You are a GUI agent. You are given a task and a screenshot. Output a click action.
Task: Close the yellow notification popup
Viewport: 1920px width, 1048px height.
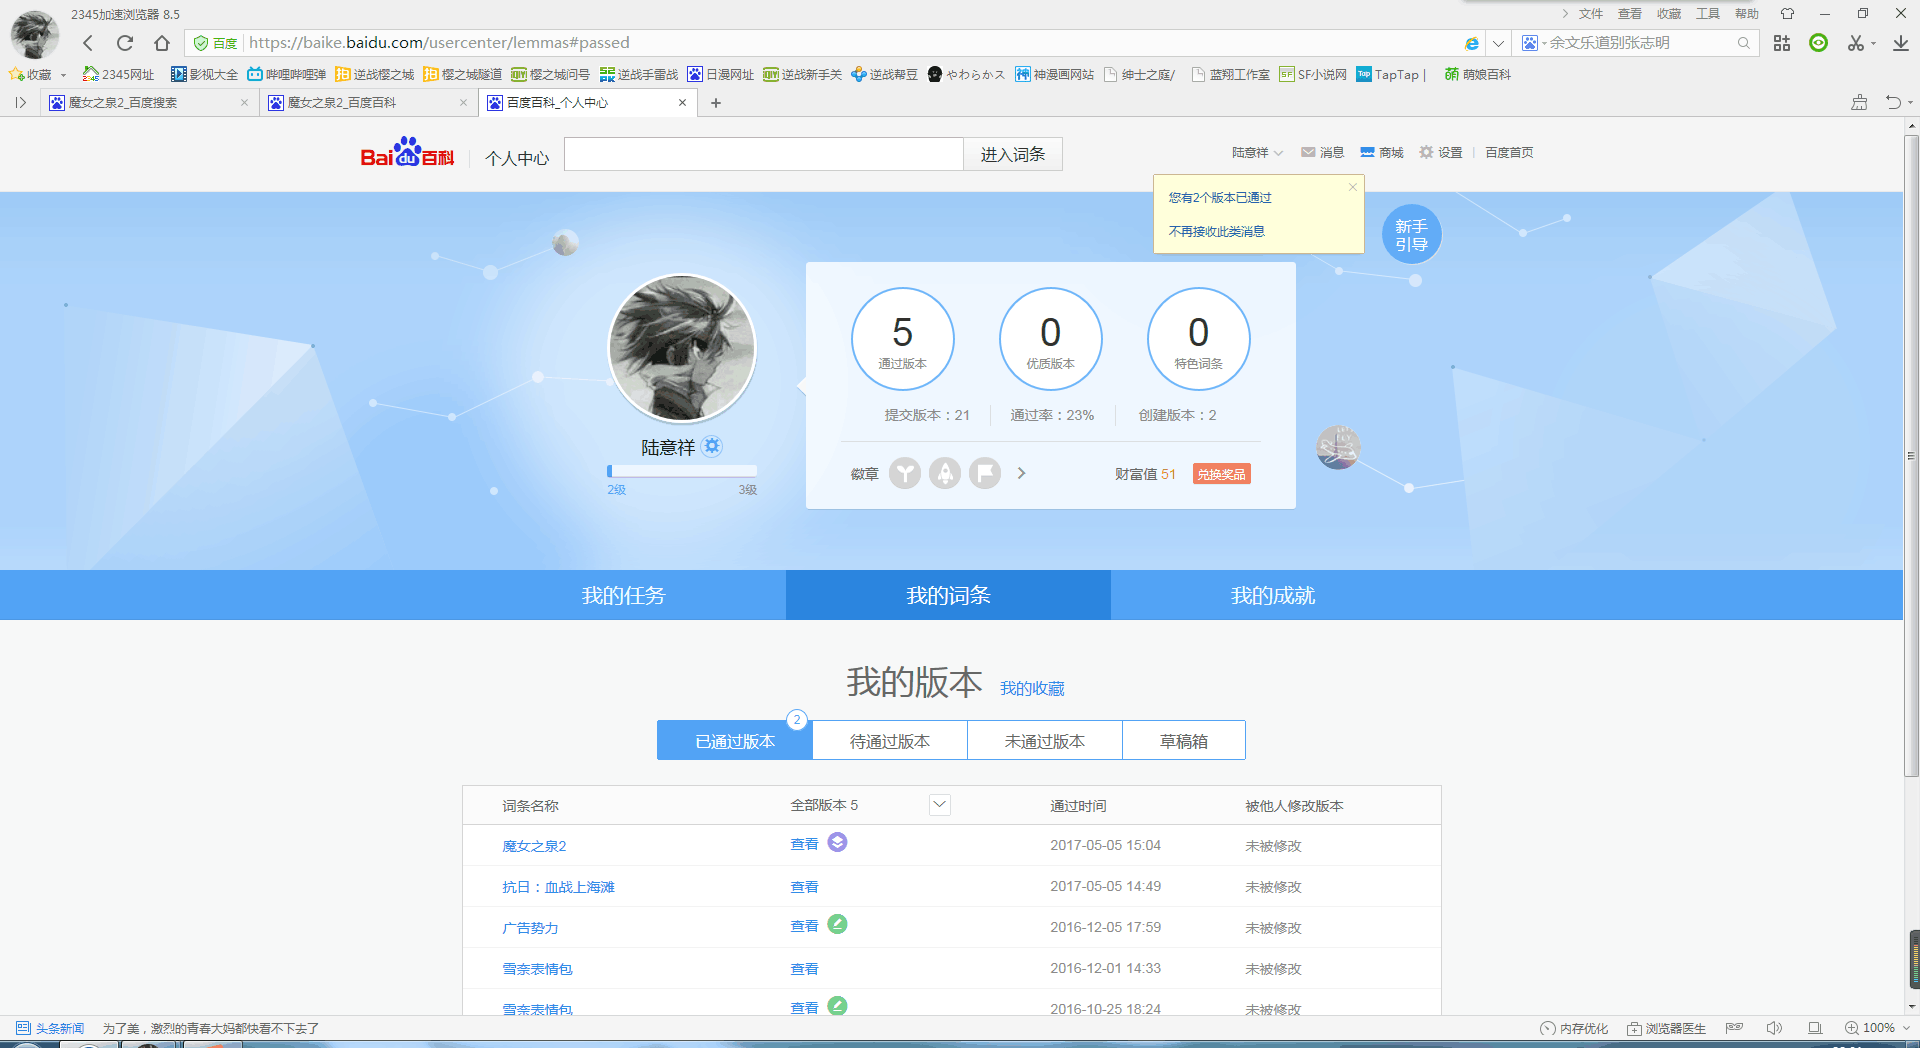click(1353, 187)
